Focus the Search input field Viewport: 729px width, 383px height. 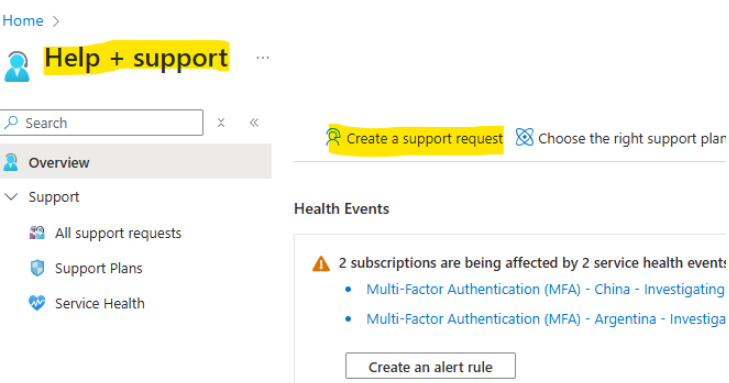(x=102, y=123)
